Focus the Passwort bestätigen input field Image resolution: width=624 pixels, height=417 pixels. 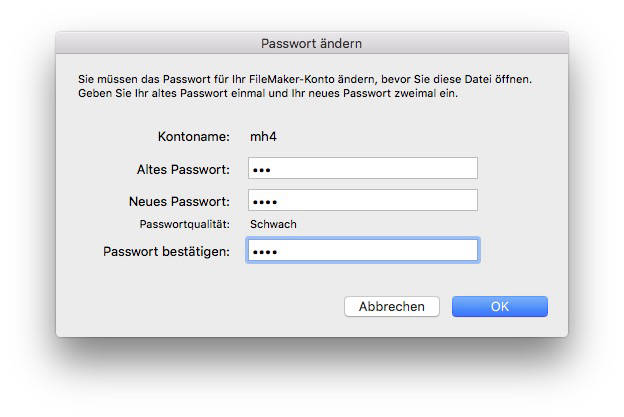(362, 250)
